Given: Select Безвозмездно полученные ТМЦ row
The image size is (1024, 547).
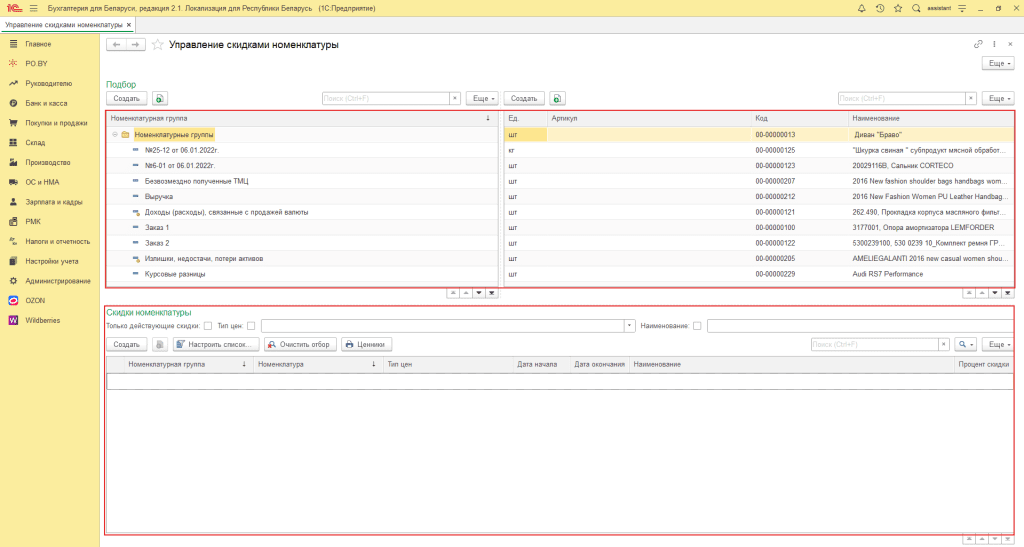Looking at the screenshot, I should tap(302, 181).
